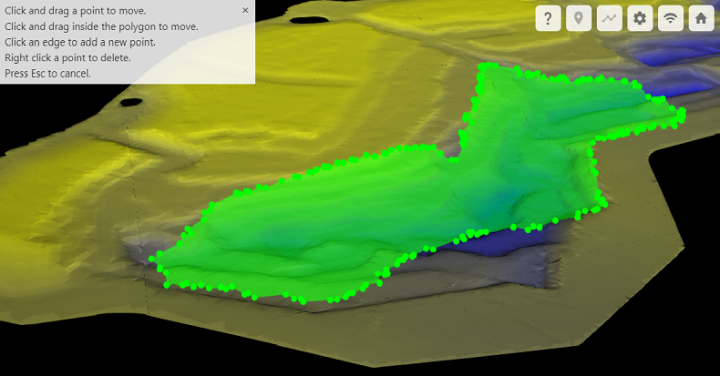Click the dark blue area below the polygon
The image size is (720, 376).
(x=491, y=242)
